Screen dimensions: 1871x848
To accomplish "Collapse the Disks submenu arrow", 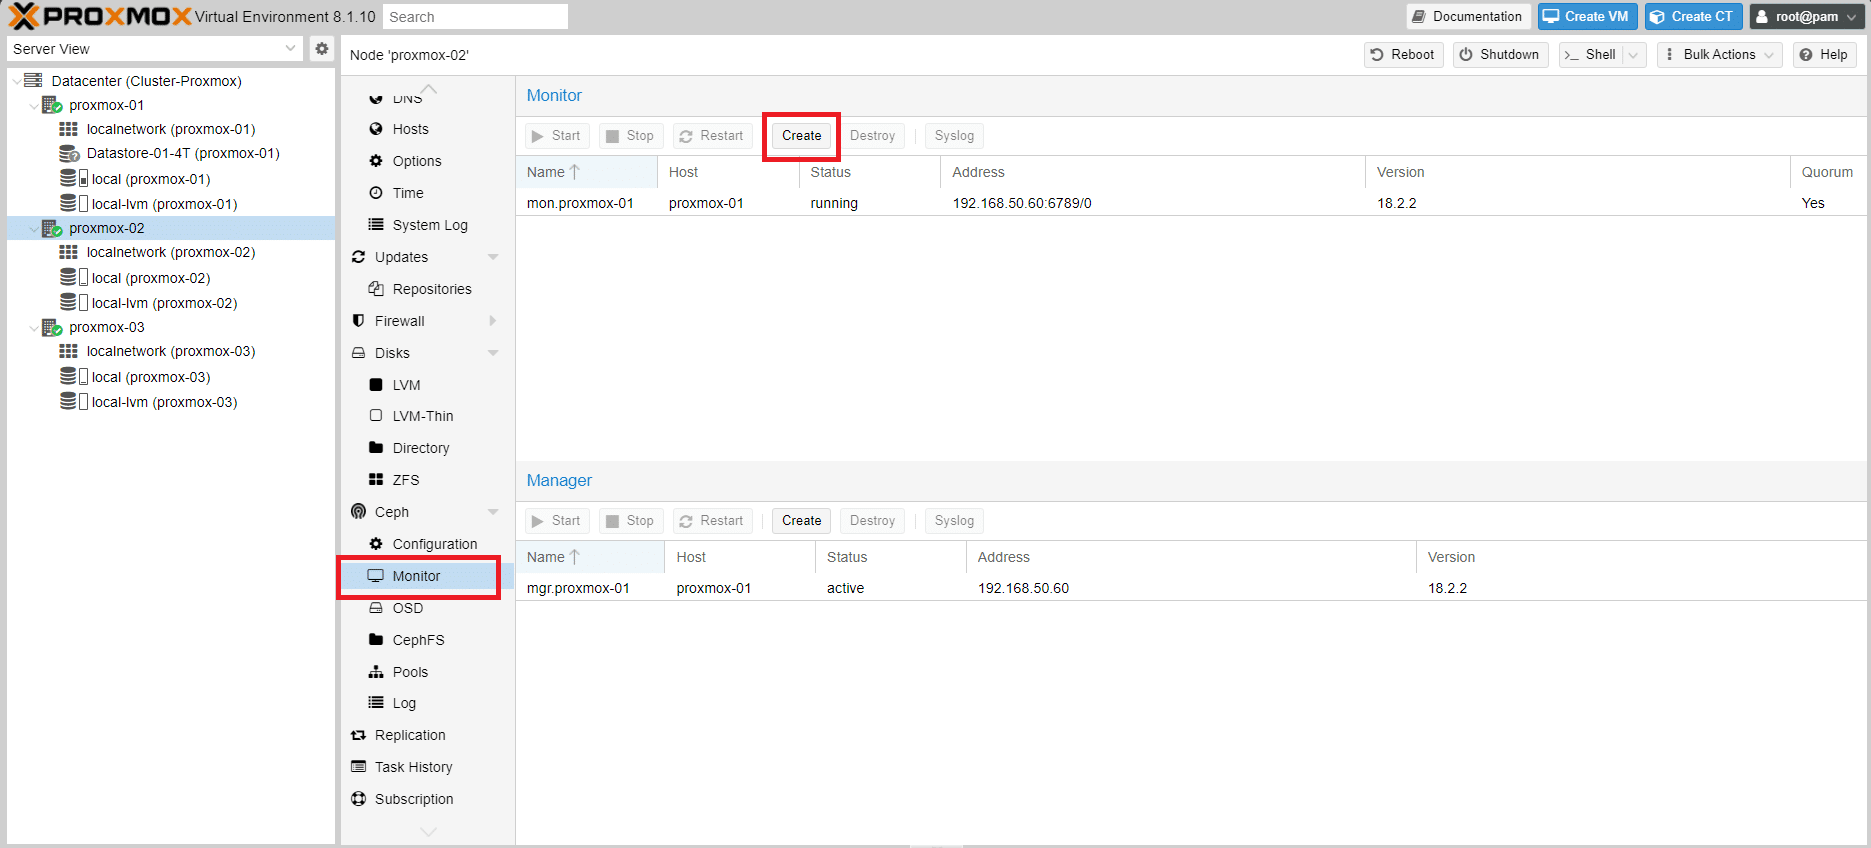I will point(493,353).
